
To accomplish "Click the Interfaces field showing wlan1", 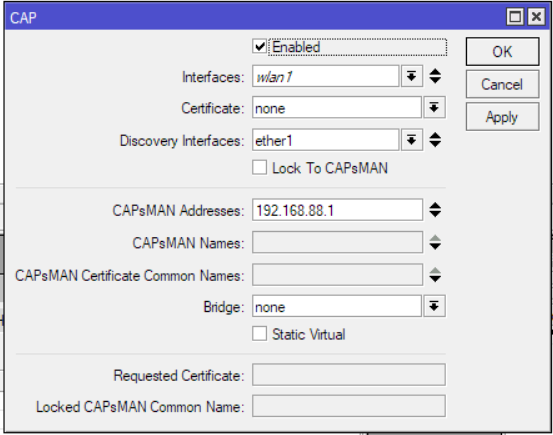I will [326, 76].
